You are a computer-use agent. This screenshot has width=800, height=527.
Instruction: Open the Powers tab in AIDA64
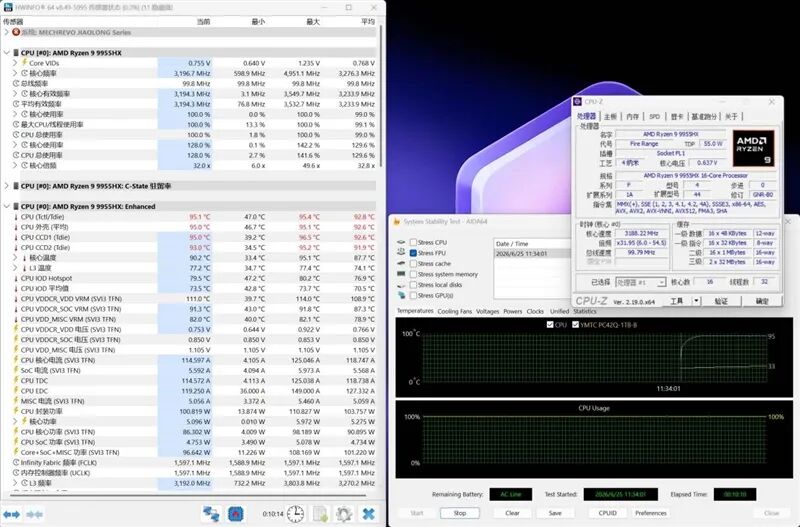point(513,311)
